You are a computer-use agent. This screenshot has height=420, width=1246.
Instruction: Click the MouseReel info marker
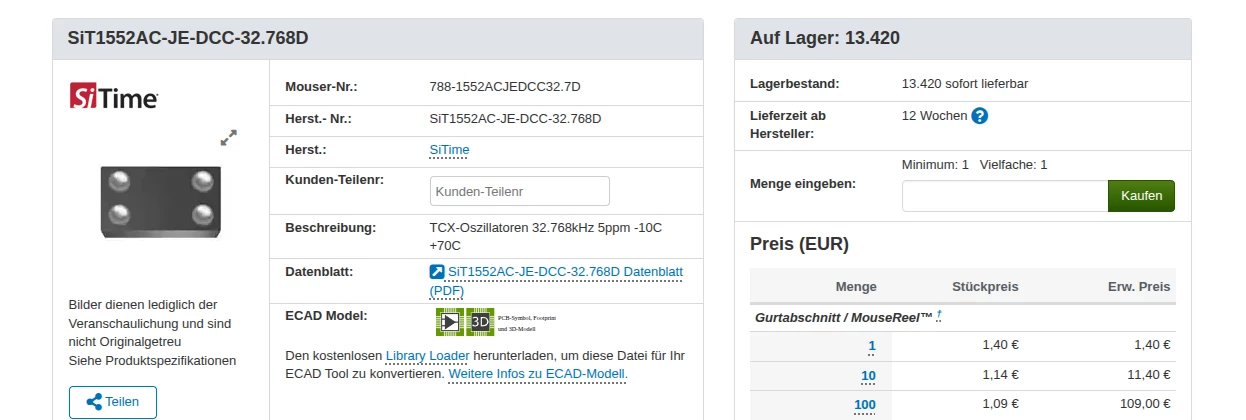(x=939, y=316)
